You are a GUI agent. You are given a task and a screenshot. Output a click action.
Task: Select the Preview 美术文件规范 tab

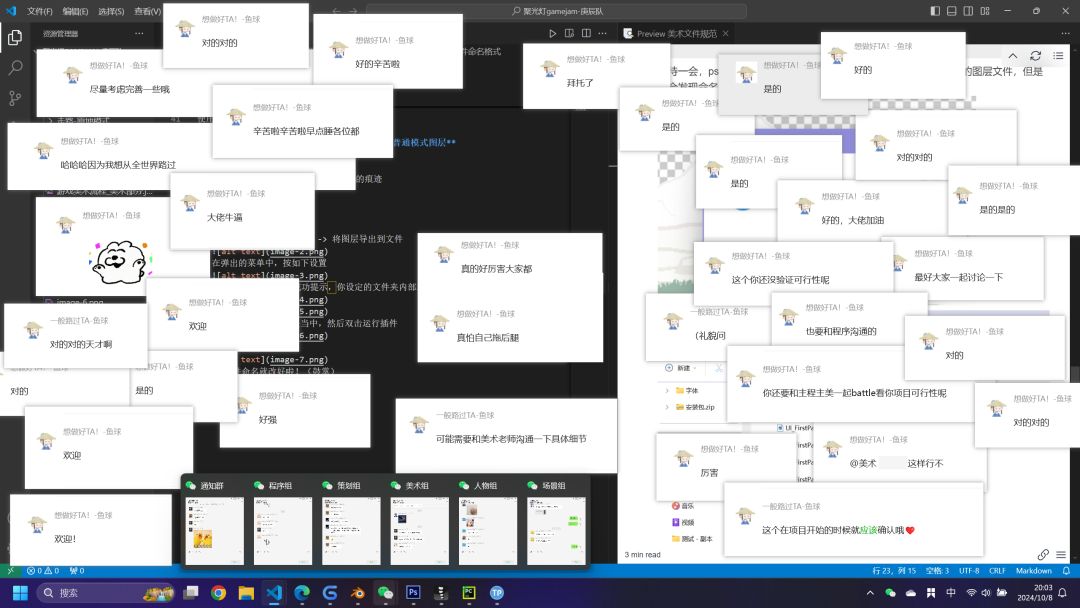point(676,33)
